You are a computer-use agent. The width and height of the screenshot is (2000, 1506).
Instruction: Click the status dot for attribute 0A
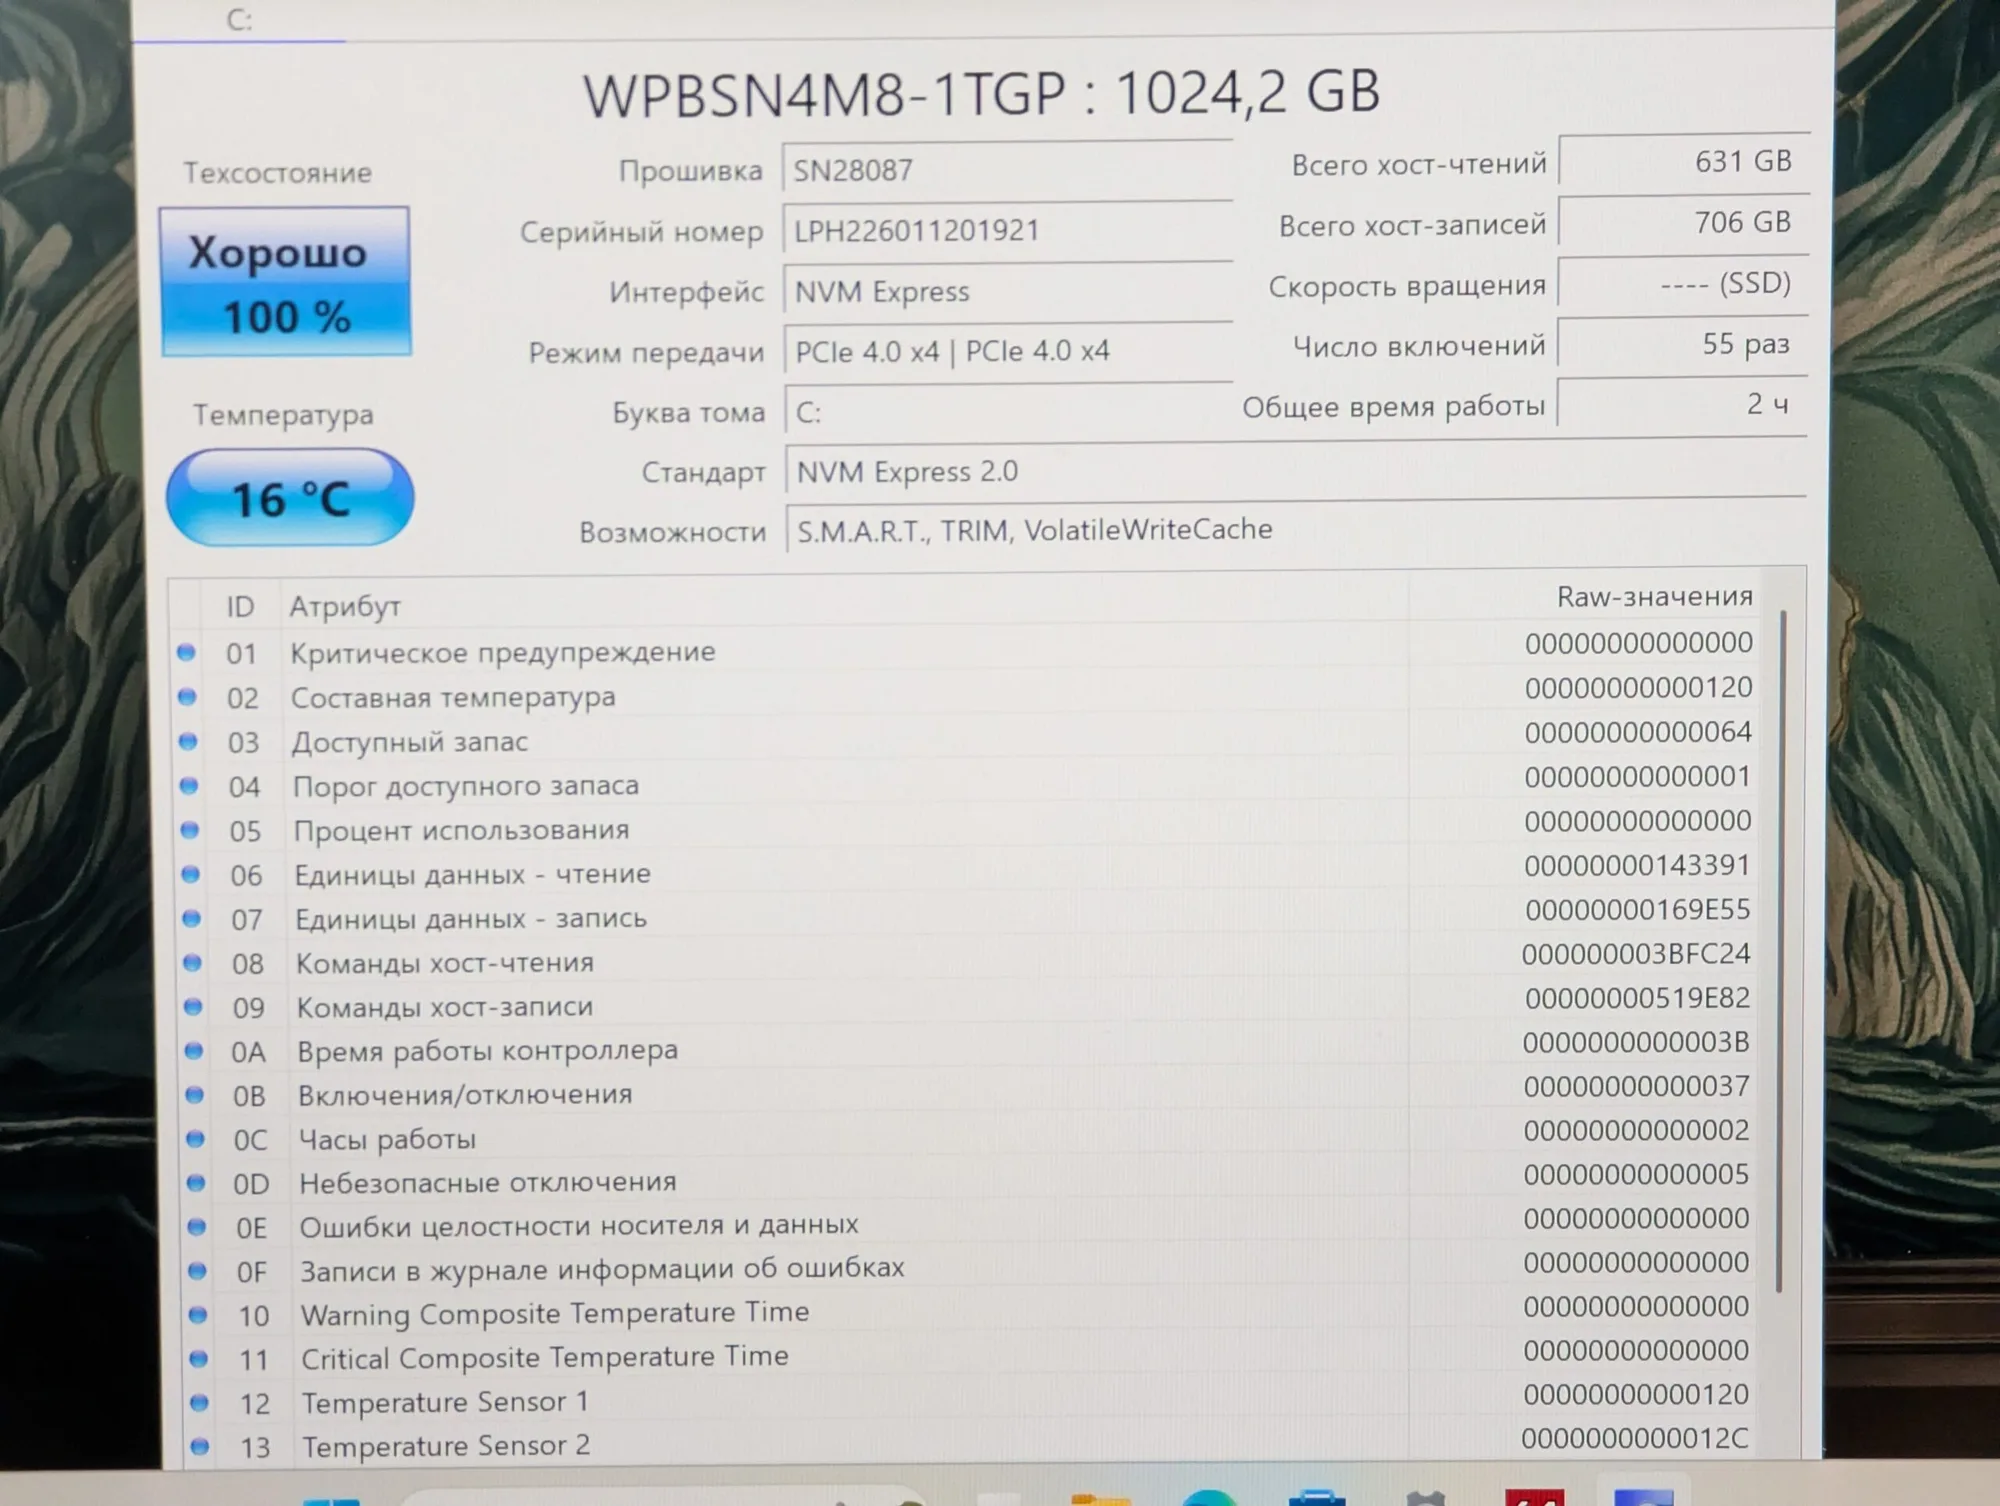click(194, 1051)
